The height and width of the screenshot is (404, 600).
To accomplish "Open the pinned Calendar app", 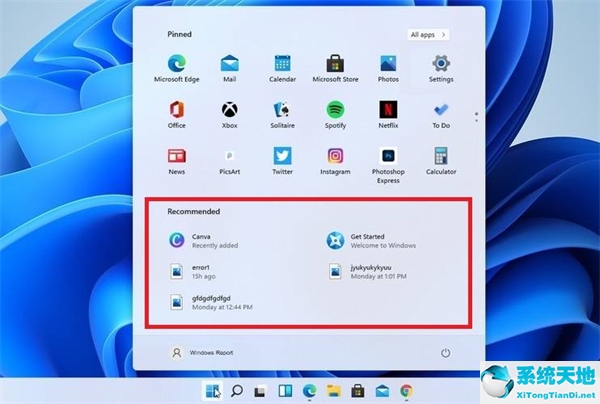I will click(x=282, y=68).
